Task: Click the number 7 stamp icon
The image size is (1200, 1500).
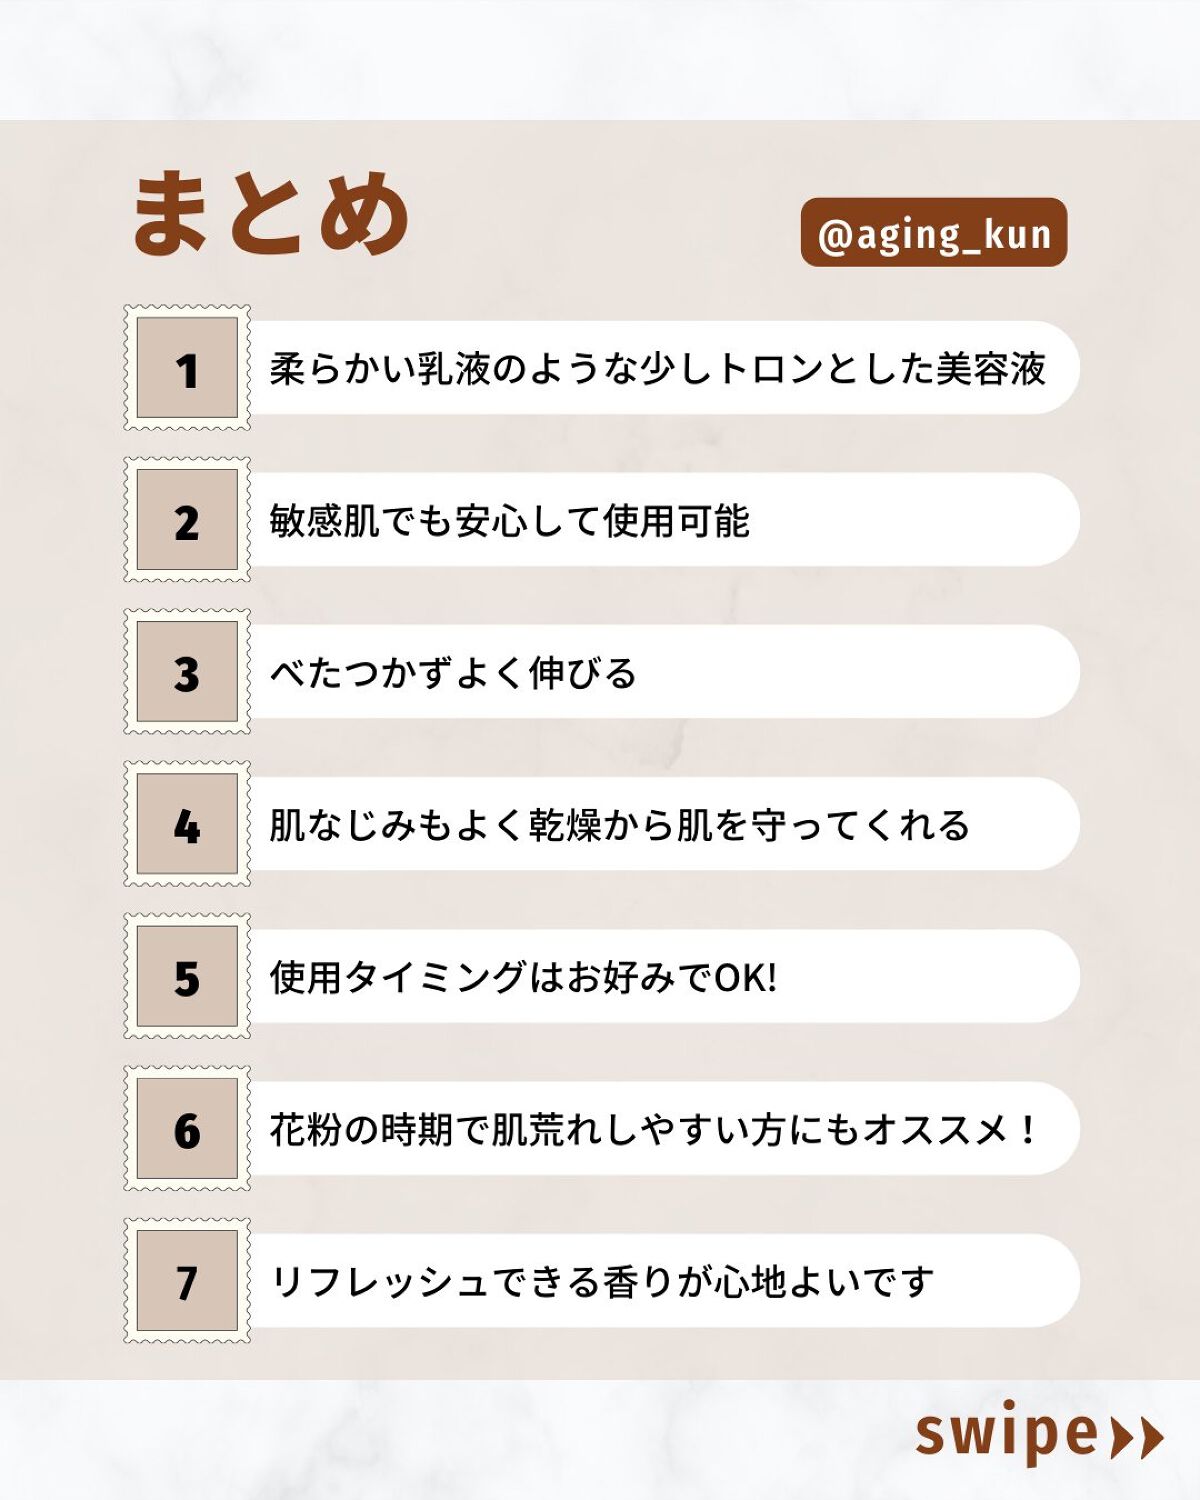Action: pos(187,1281)
